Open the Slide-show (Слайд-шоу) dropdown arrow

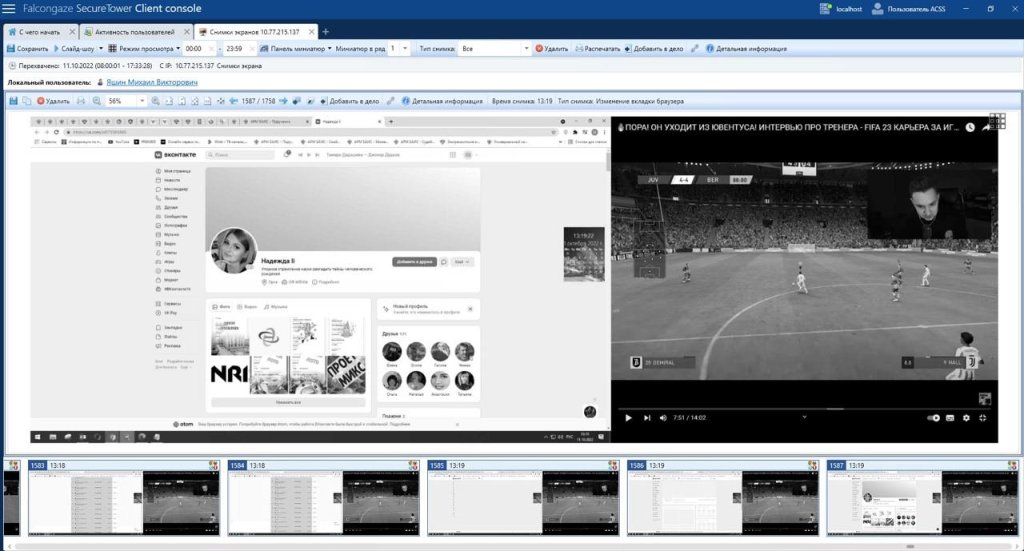[x=99, y=48]
